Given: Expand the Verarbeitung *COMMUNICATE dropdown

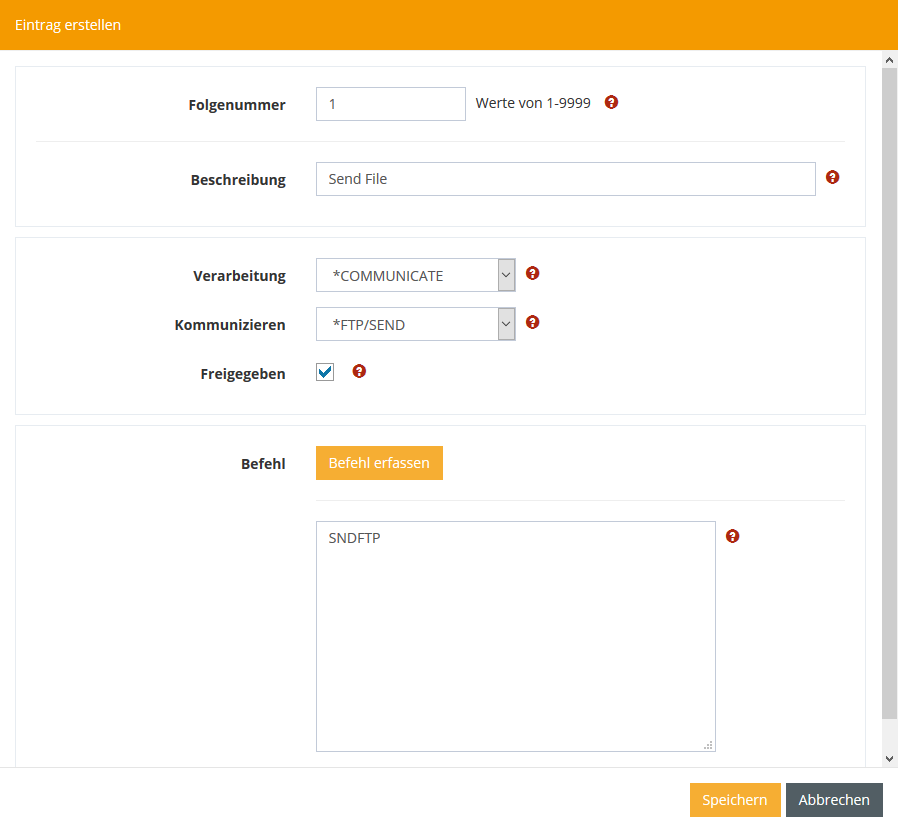Looking at the screenshot, I should pyautogui.click(x=415, y=276).
